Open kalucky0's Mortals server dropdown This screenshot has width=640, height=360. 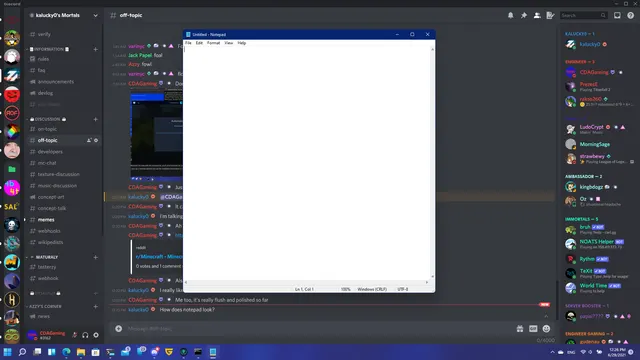pyautogui.click(x=96, y=15)
